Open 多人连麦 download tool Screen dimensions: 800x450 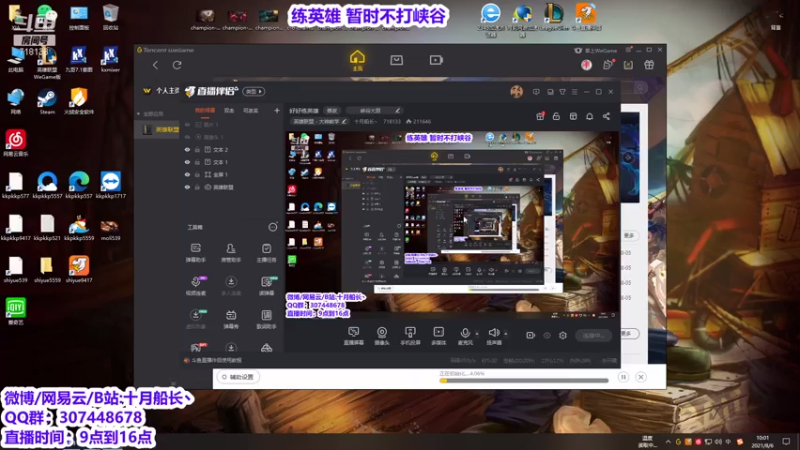(231, 286)
